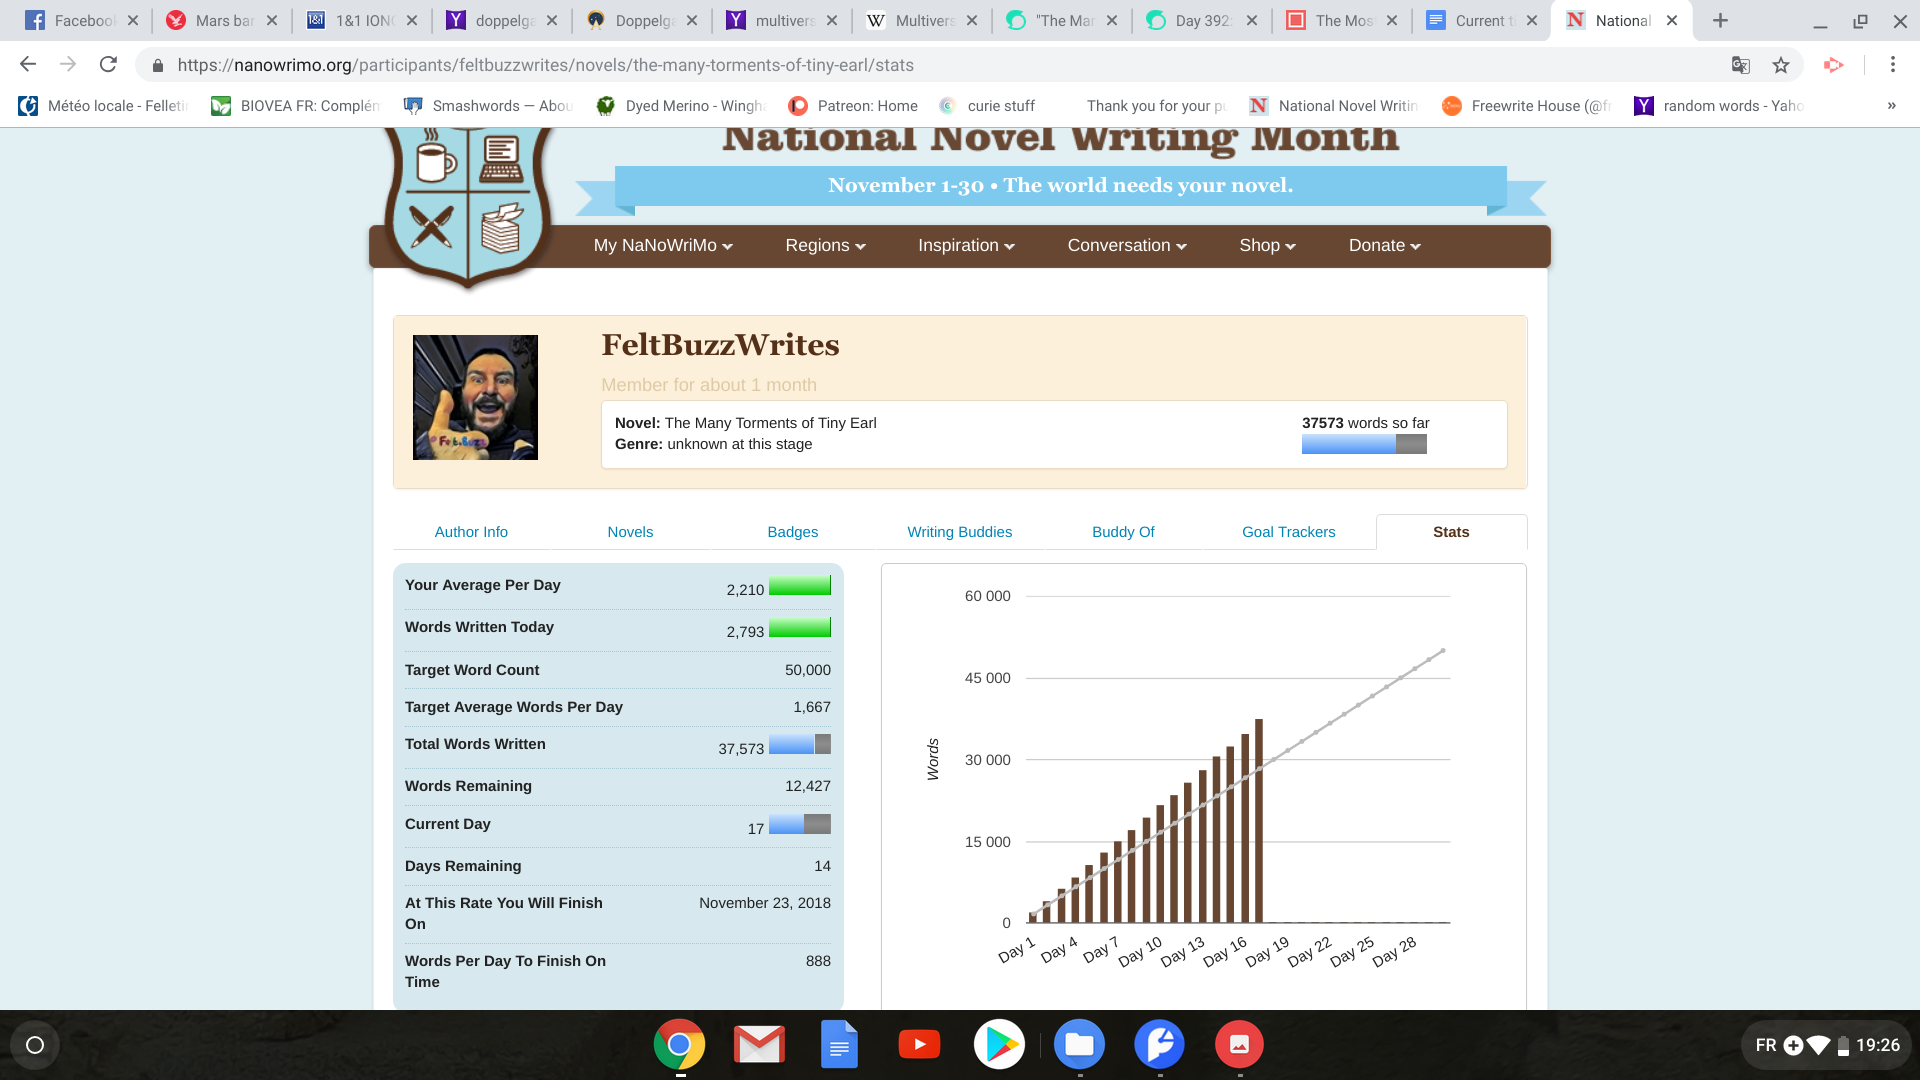Click the Google Translate icon in address bar
This screenshot has height=1080, width=1920.
pos(1741,65)
